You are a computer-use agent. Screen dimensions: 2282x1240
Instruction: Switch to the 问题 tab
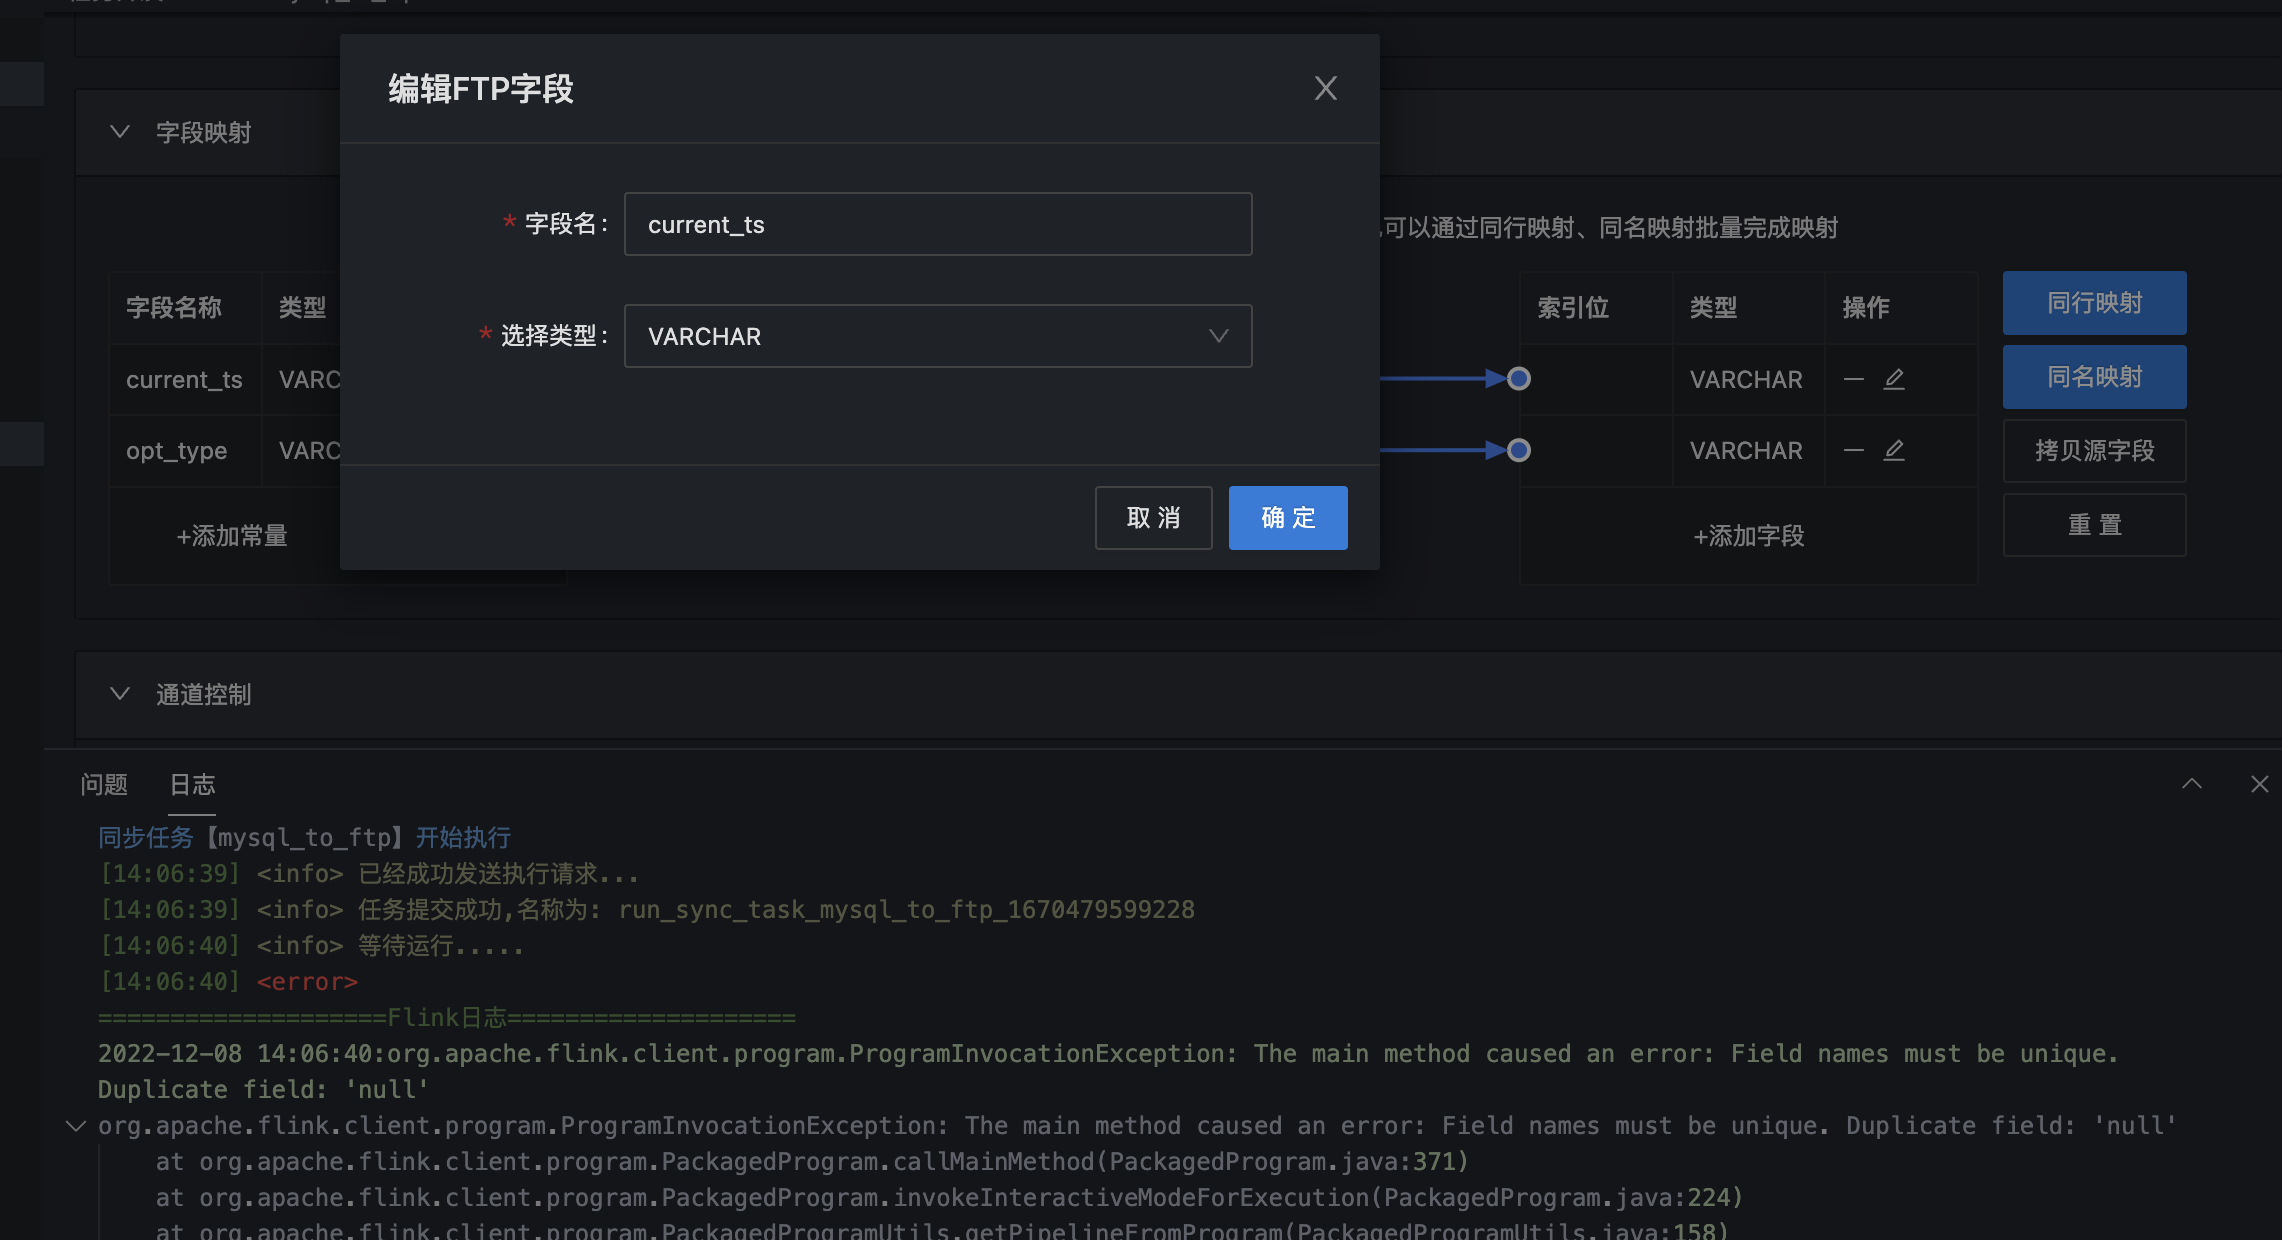104,785
